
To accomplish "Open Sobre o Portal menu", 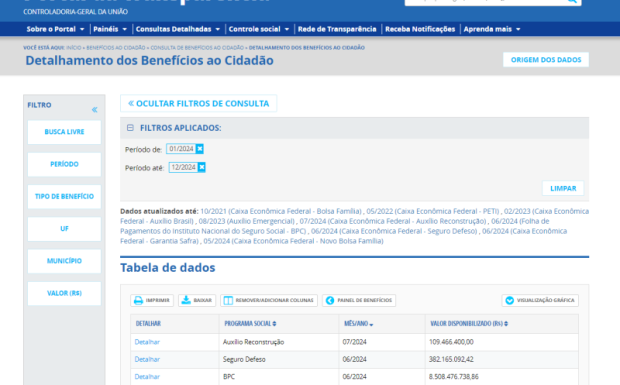I will [x=55, y=29].
